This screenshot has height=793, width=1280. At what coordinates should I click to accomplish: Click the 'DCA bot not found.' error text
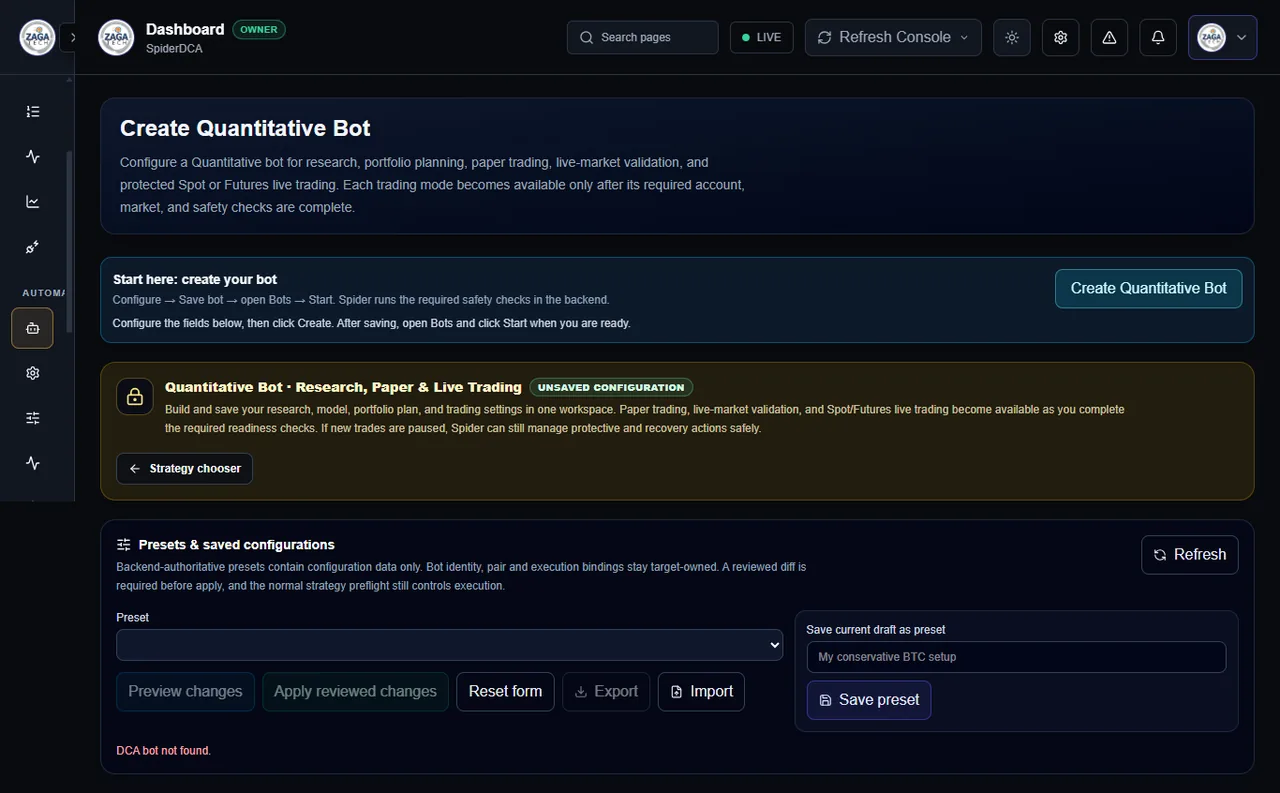(164, 750)
